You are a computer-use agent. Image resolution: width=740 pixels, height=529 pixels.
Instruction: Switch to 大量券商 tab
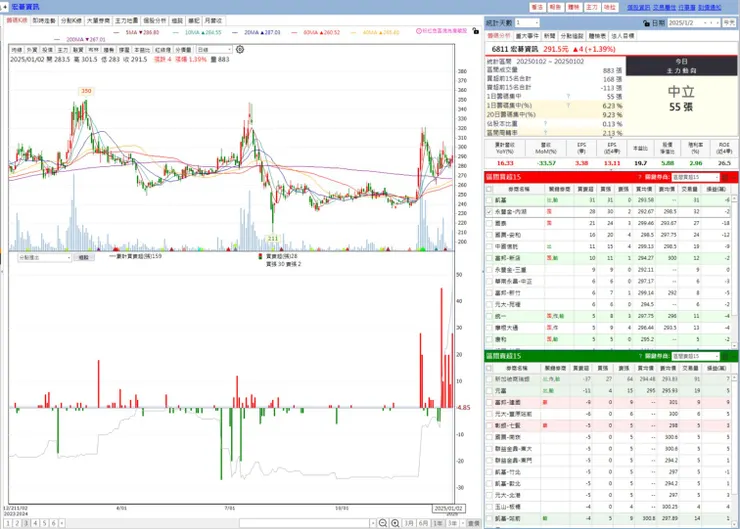click(98, 21)
